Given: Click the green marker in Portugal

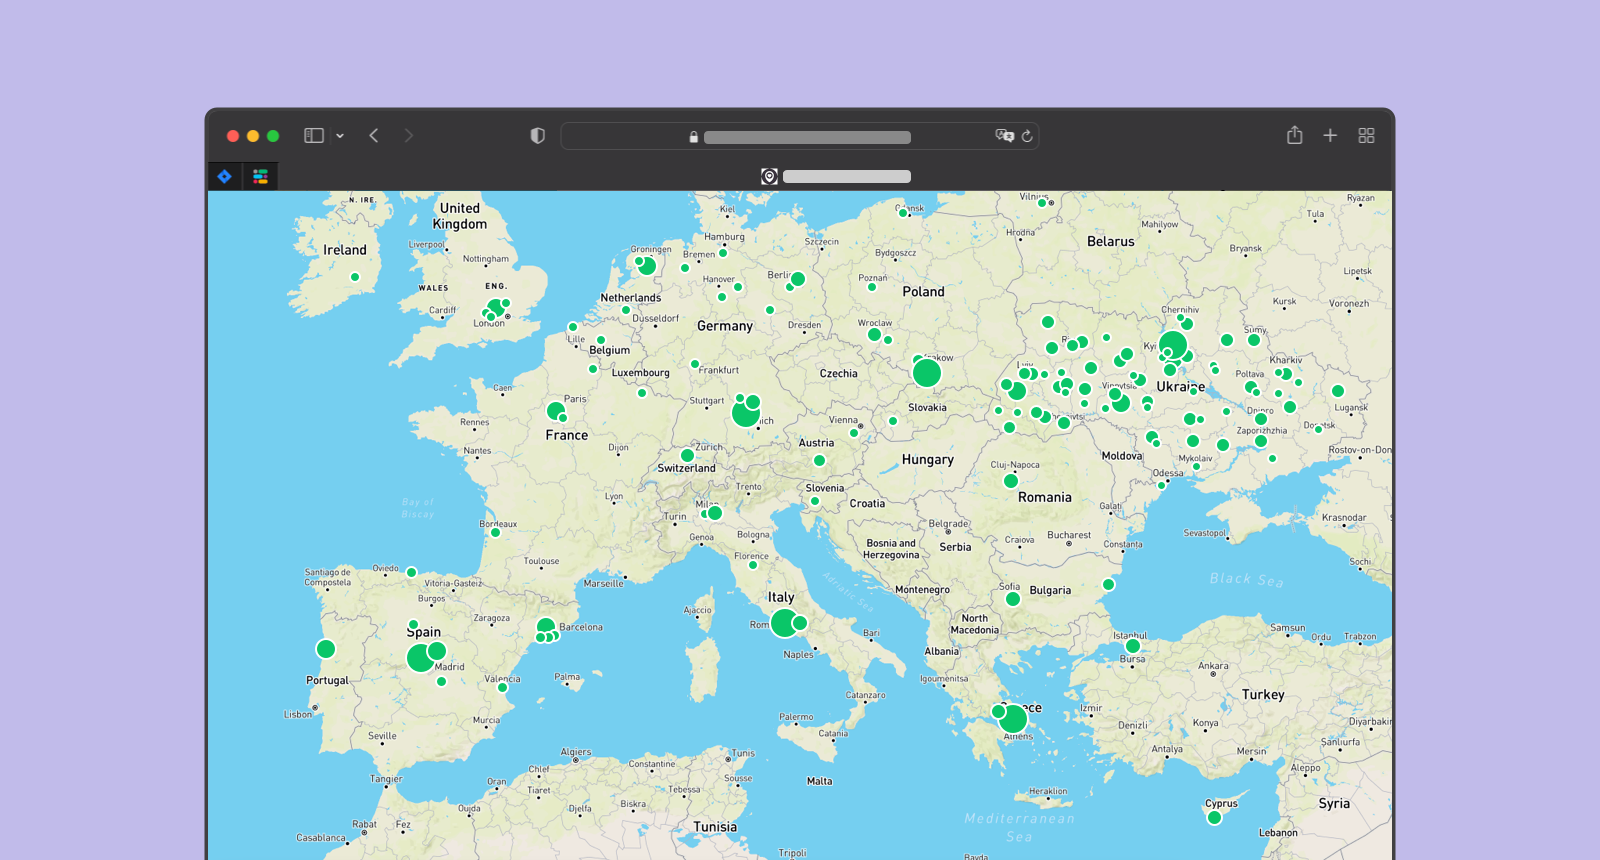Looking at the screenshot, I should pyautogui.click(x=326, y=649).
